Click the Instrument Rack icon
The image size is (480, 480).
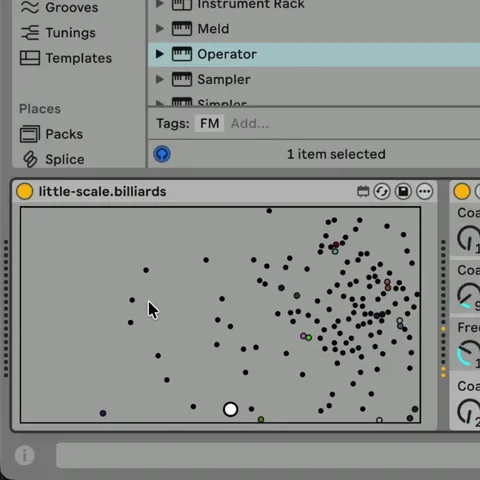point(182,5)
